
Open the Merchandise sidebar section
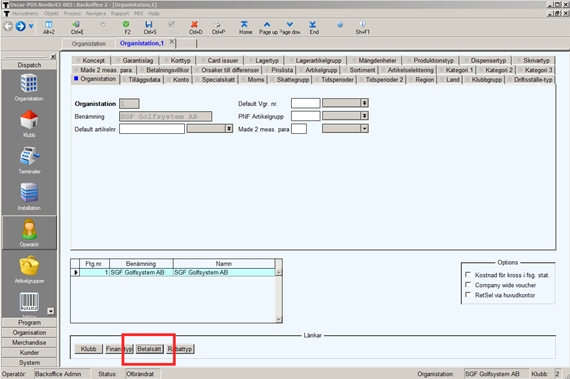(x=29, y=342)
